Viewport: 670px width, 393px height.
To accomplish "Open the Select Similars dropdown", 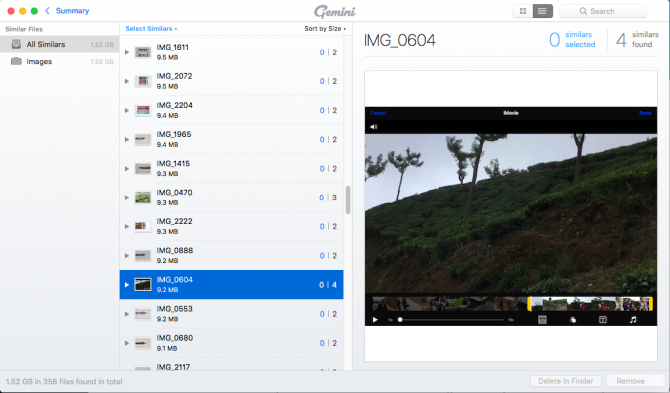I will [151, 29].
